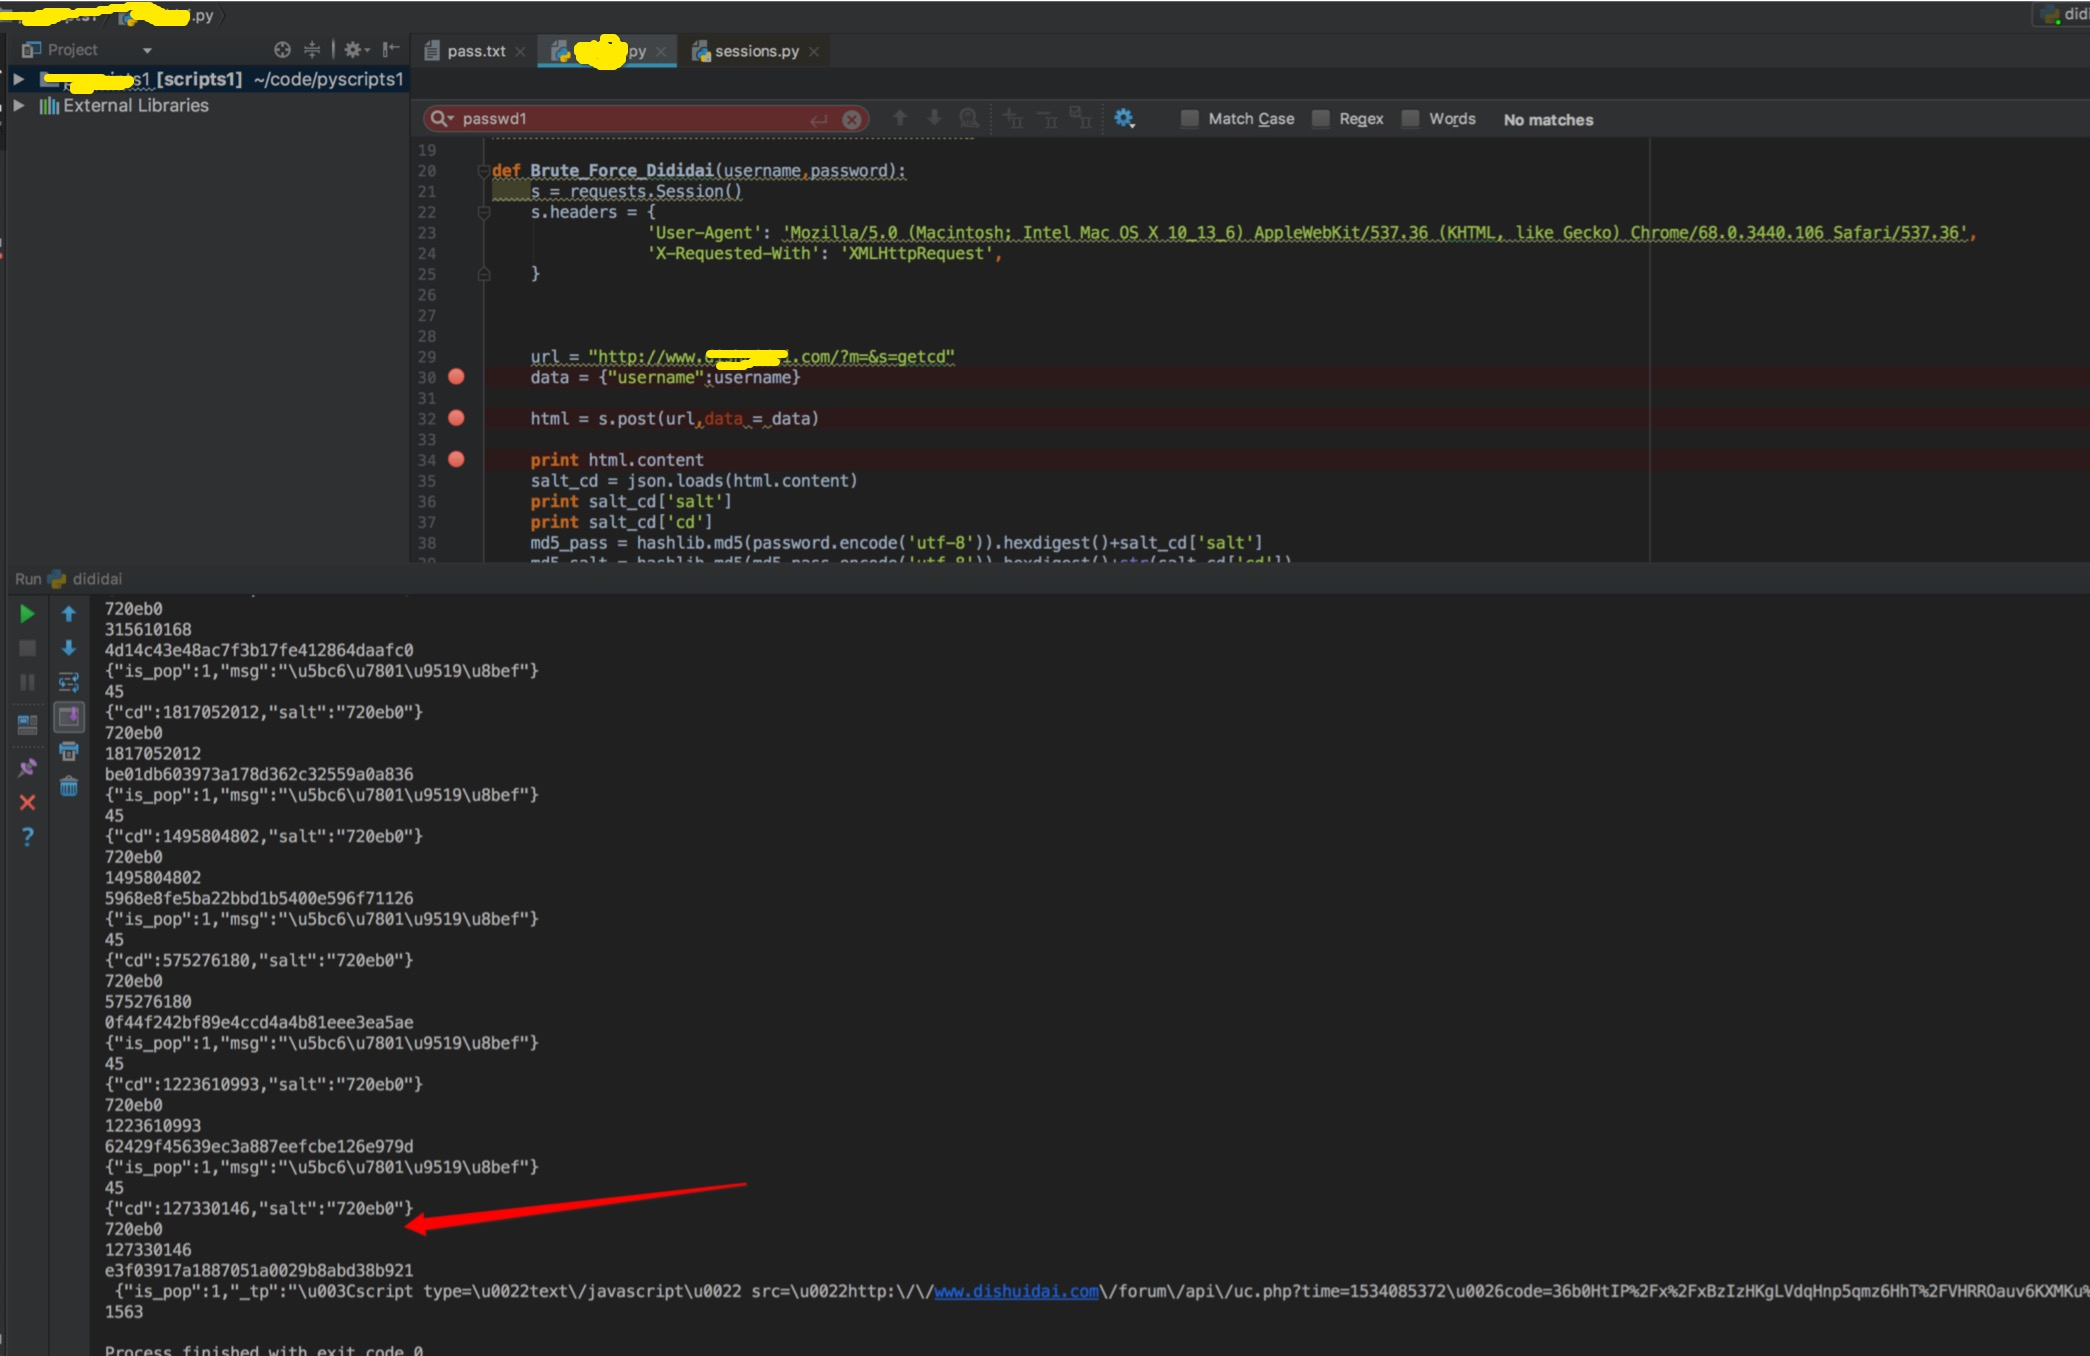Print the console output with the printer icon
Image resolution: width=2090 pixels, height=1356 pixels.
coord(69,752)
